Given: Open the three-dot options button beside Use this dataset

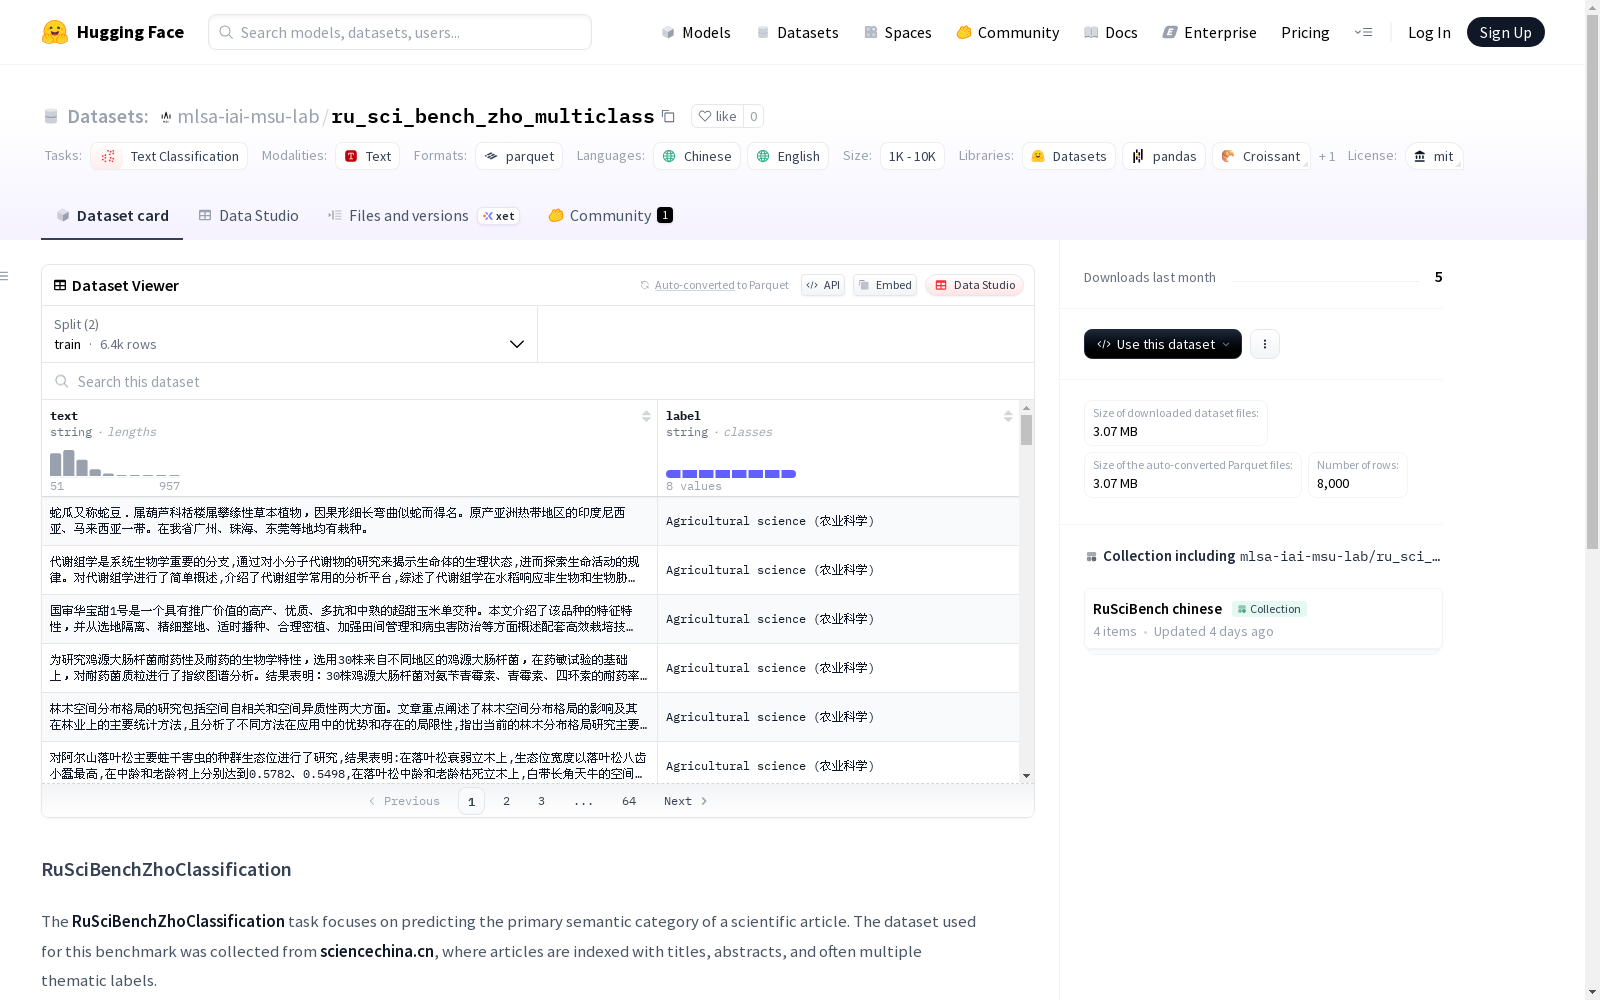Looking at the screenshot, I should pos(1265,344).
